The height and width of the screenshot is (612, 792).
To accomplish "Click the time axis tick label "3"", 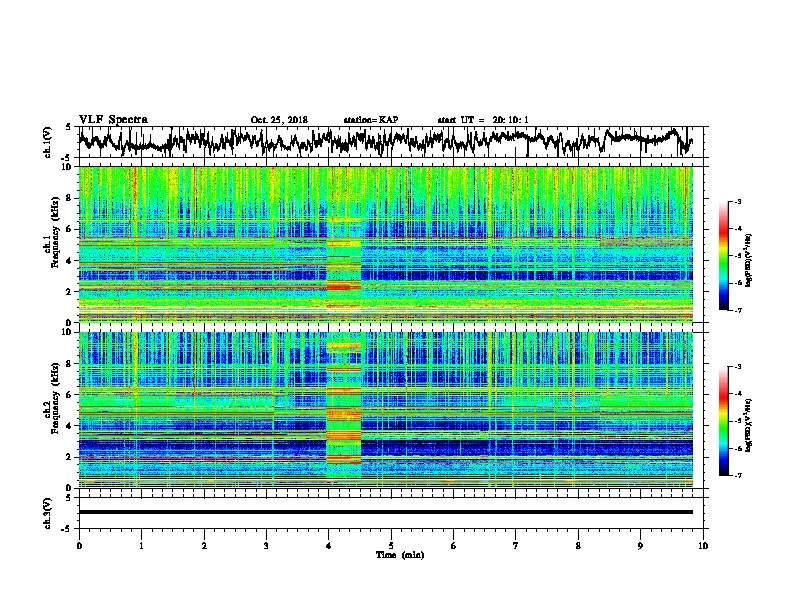I will 266,546.
